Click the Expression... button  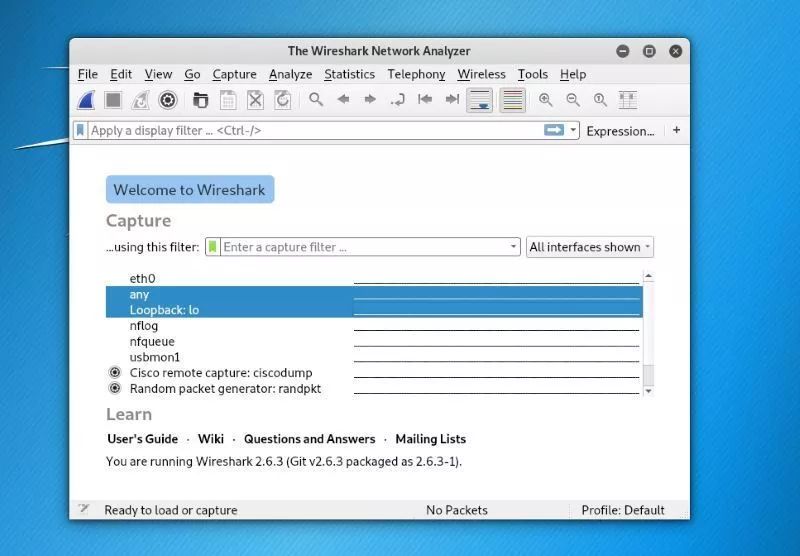click(x=620, y=131)
